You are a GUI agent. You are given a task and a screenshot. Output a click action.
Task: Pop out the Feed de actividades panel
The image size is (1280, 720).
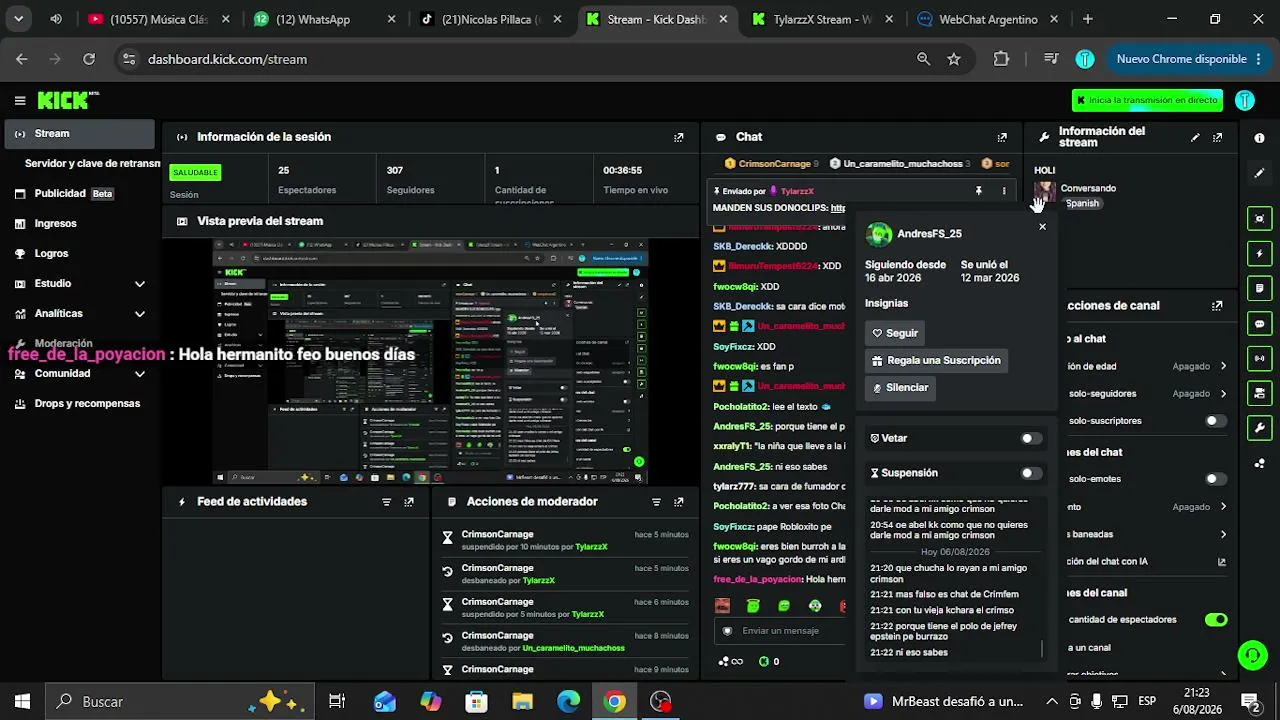(409, 502)
